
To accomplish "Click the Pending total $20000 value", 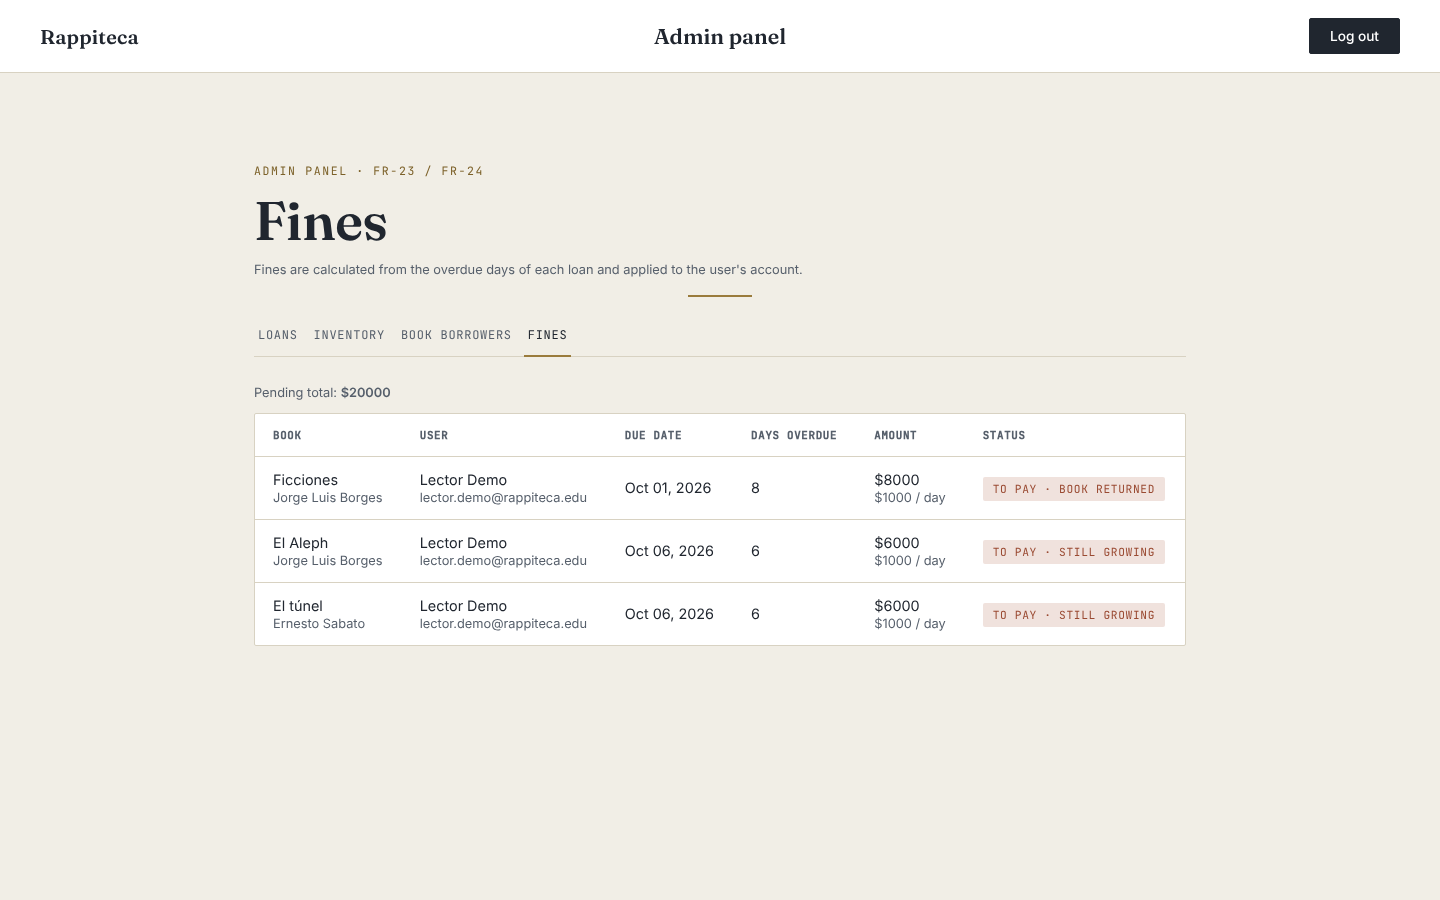I will (366, 393).
